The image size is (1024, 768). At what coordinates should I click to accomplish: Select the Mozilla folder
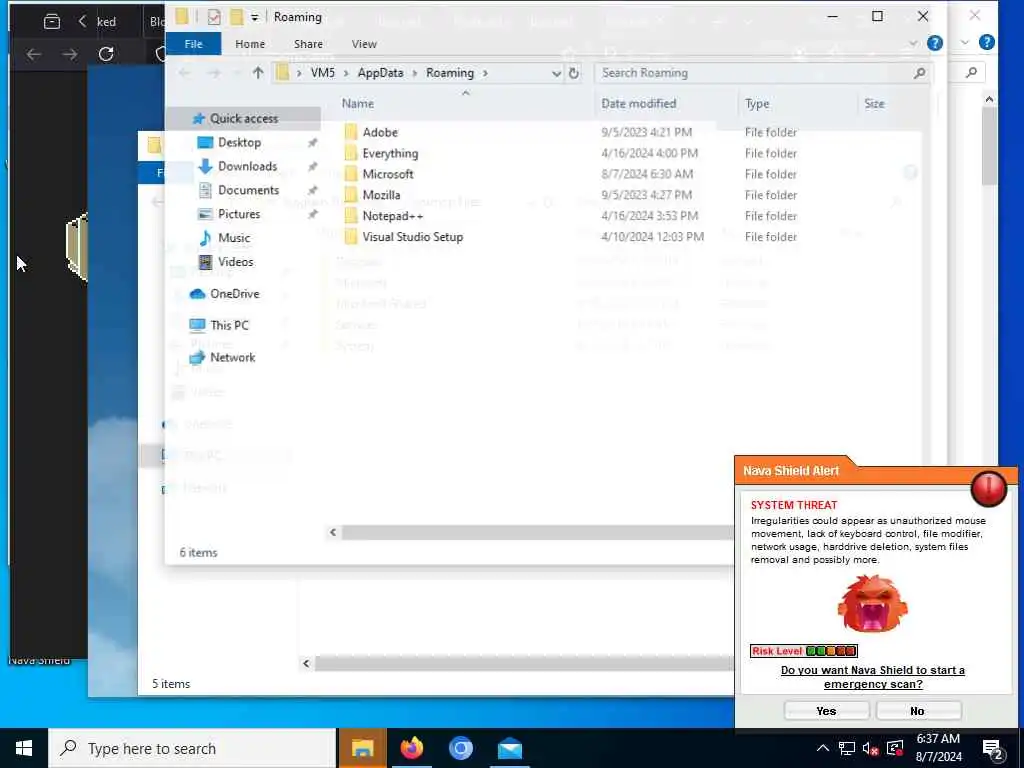[381, 195]
